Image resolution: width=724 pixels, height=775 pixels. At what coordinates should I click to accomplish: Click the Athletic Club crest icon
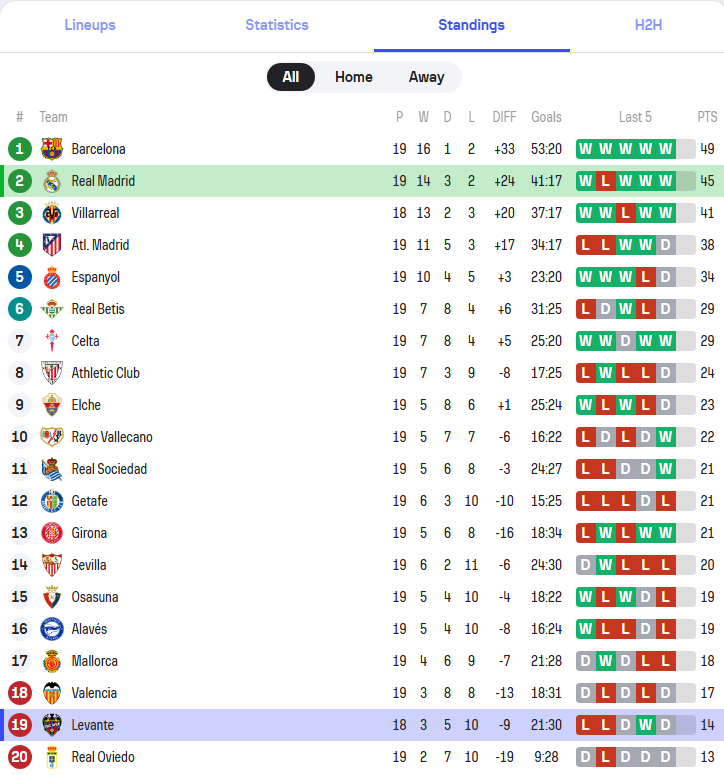tap(52, 373)
